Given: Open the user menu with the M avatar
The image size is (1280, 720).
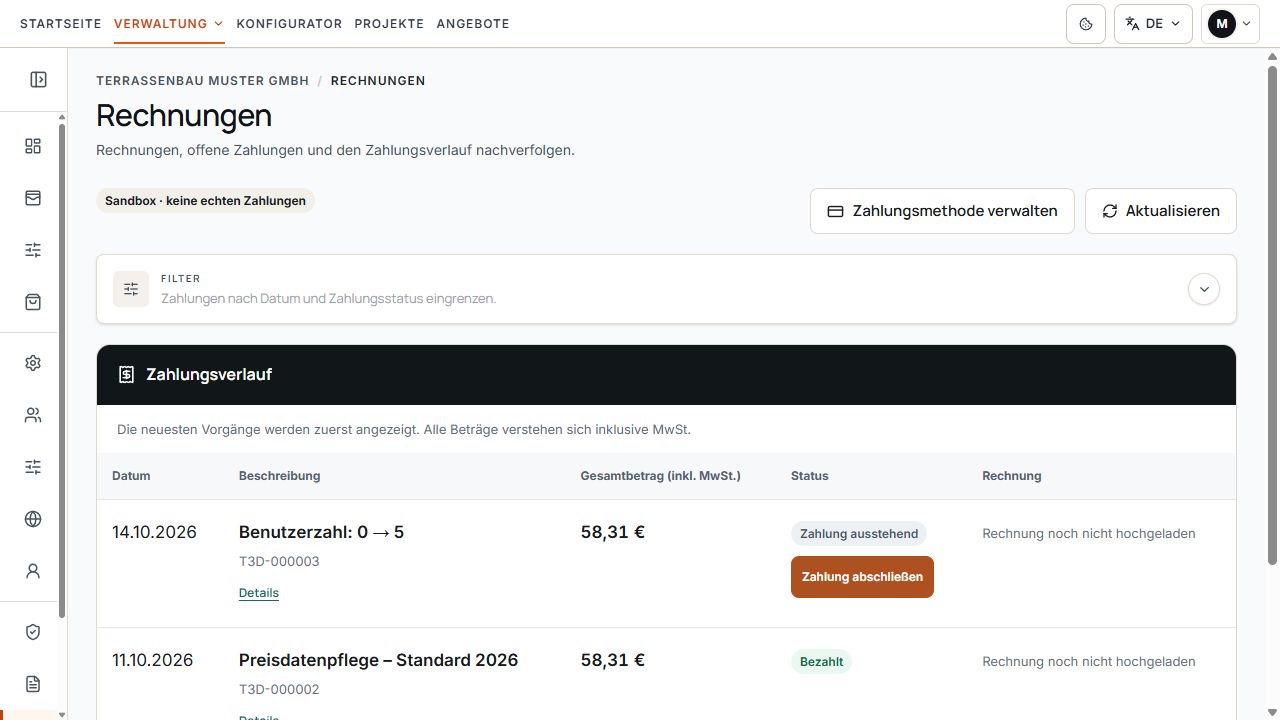Looking at the screenshot, I should pyautogui.click(x=1230, y=24).
